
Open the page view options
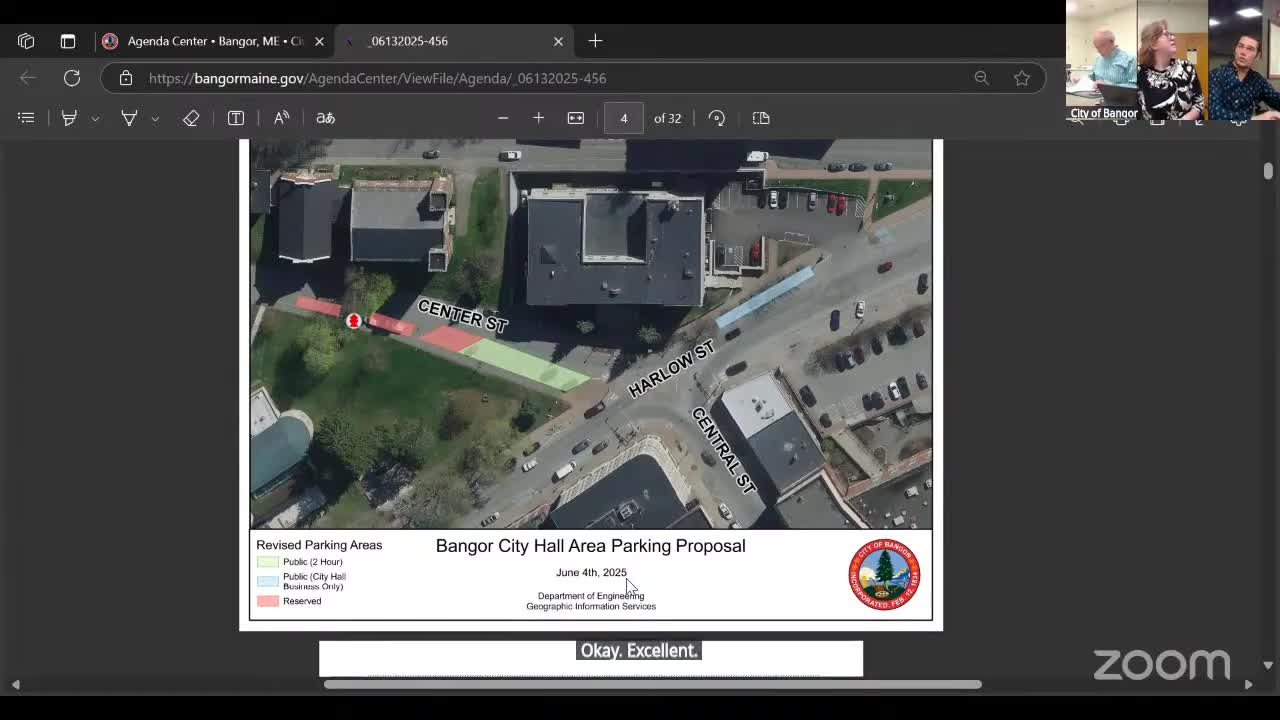[x=761, y=118]
